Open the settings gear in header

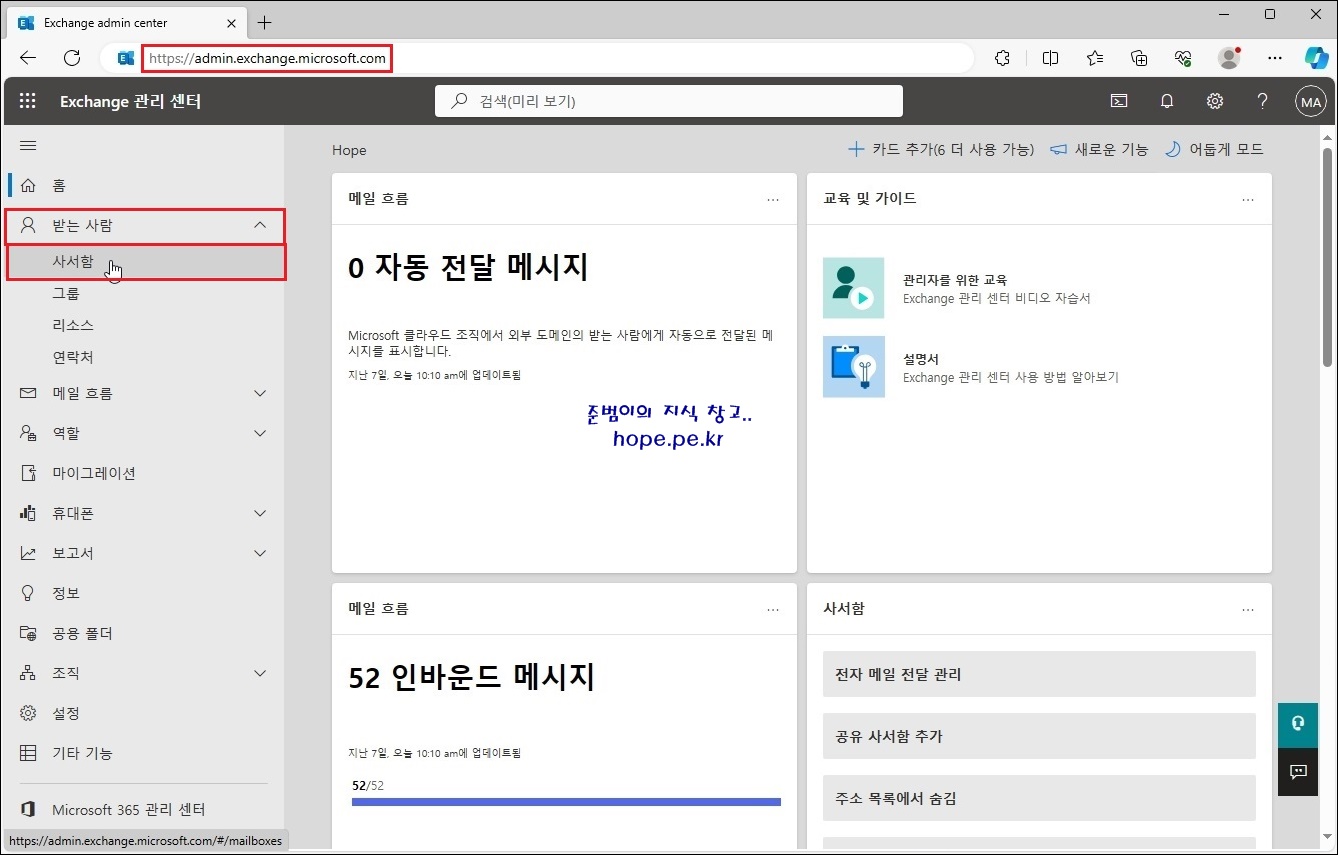[1215, 101]
